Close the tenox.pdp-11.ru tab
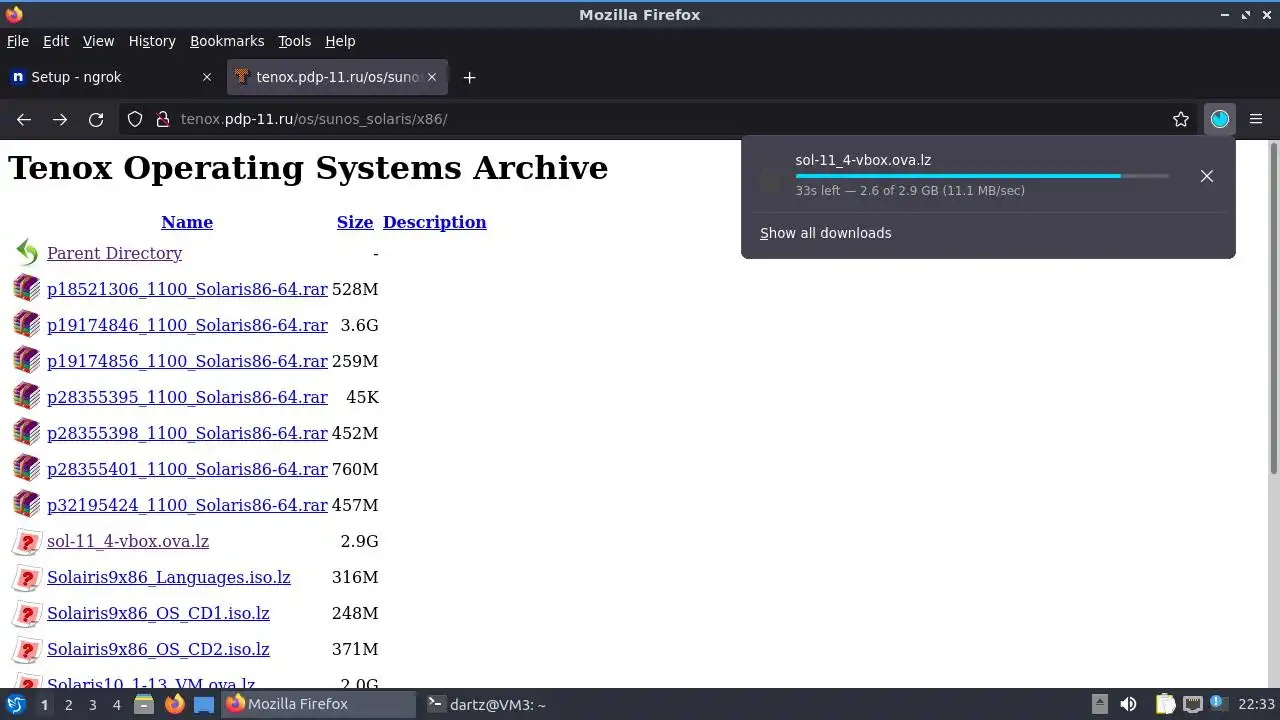The width and height of the screenshot is (1280, 720). [x=432, y=77]
